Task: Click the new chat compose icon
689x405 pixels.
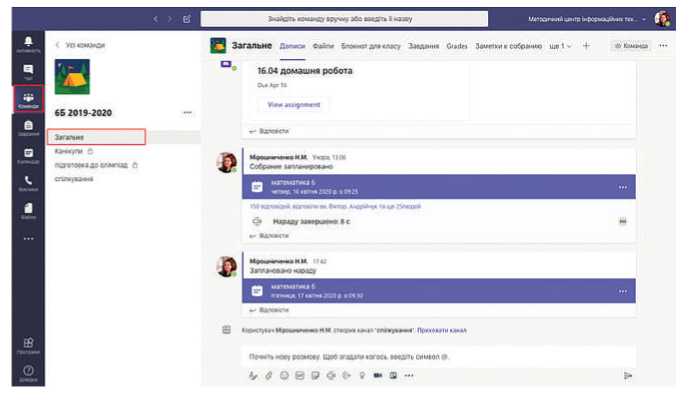Action: (x=186, y=19)
